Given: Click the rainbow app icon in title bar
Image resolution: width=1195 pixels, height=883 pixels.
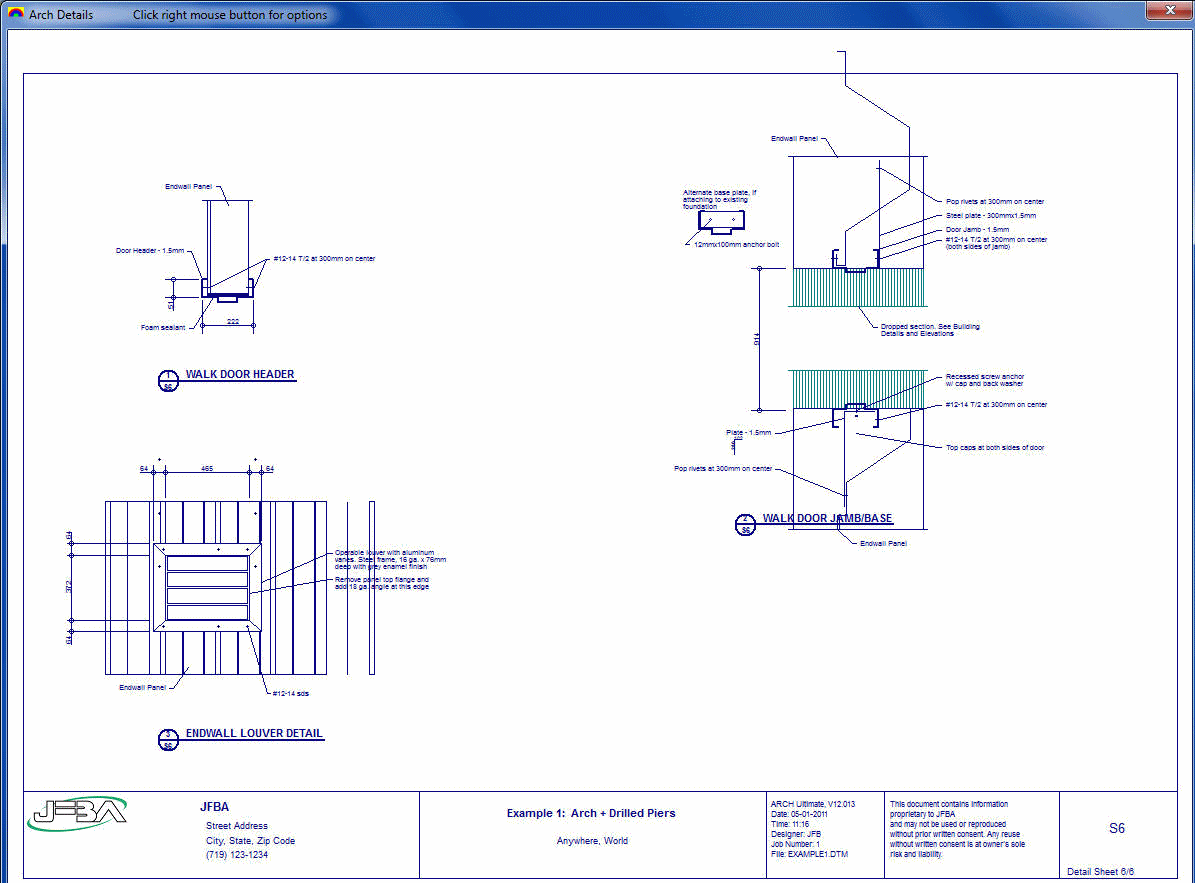Looking at the screenshot, I should [15, 15].
